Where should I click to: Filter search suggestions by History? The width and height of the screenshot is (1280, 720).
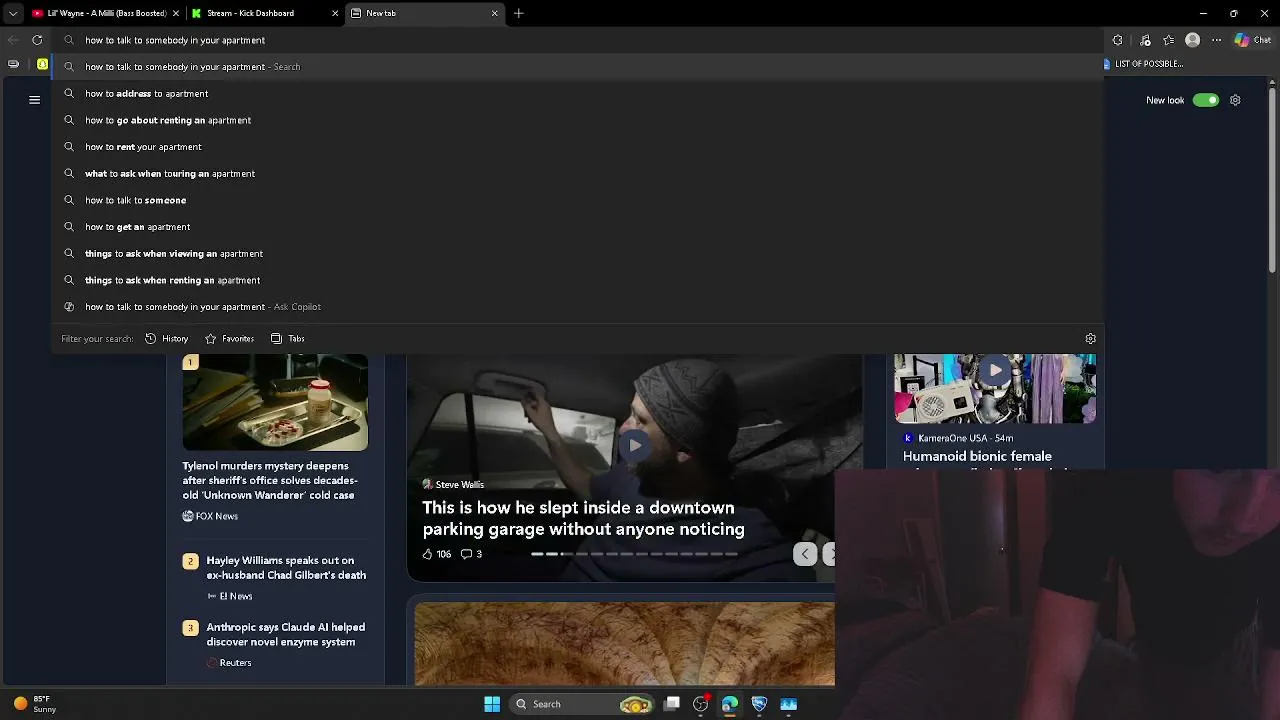coord(167,339)
